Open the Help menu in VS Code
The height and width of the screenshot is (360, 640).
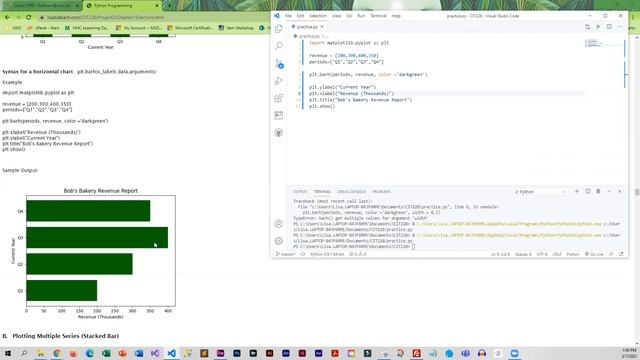(x=396, y=16)
